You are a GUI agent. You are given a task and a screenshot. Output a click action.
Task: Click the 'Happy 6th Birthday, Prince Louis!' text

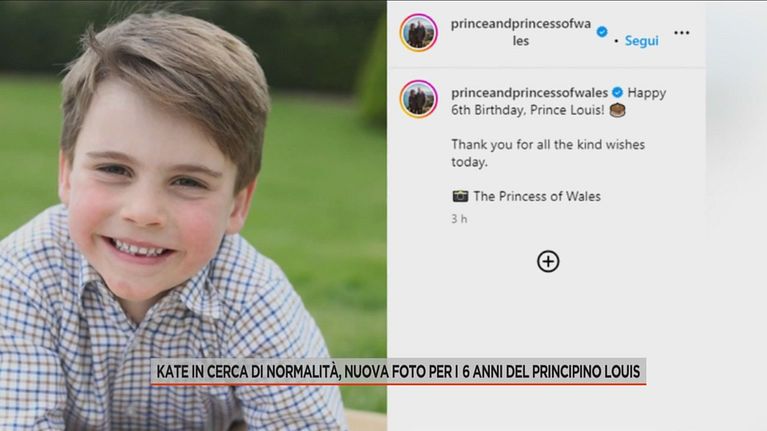click(558, 101)
